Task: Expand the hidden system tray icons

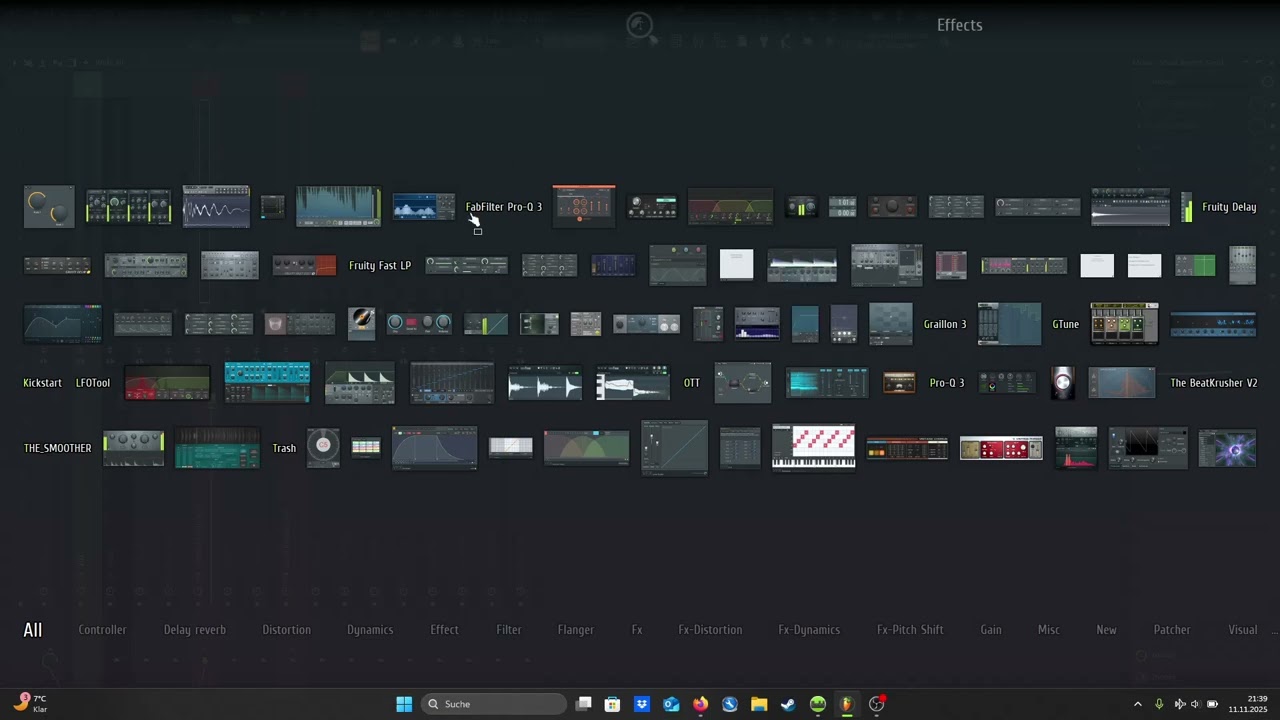Action: tap(1137, 704)
